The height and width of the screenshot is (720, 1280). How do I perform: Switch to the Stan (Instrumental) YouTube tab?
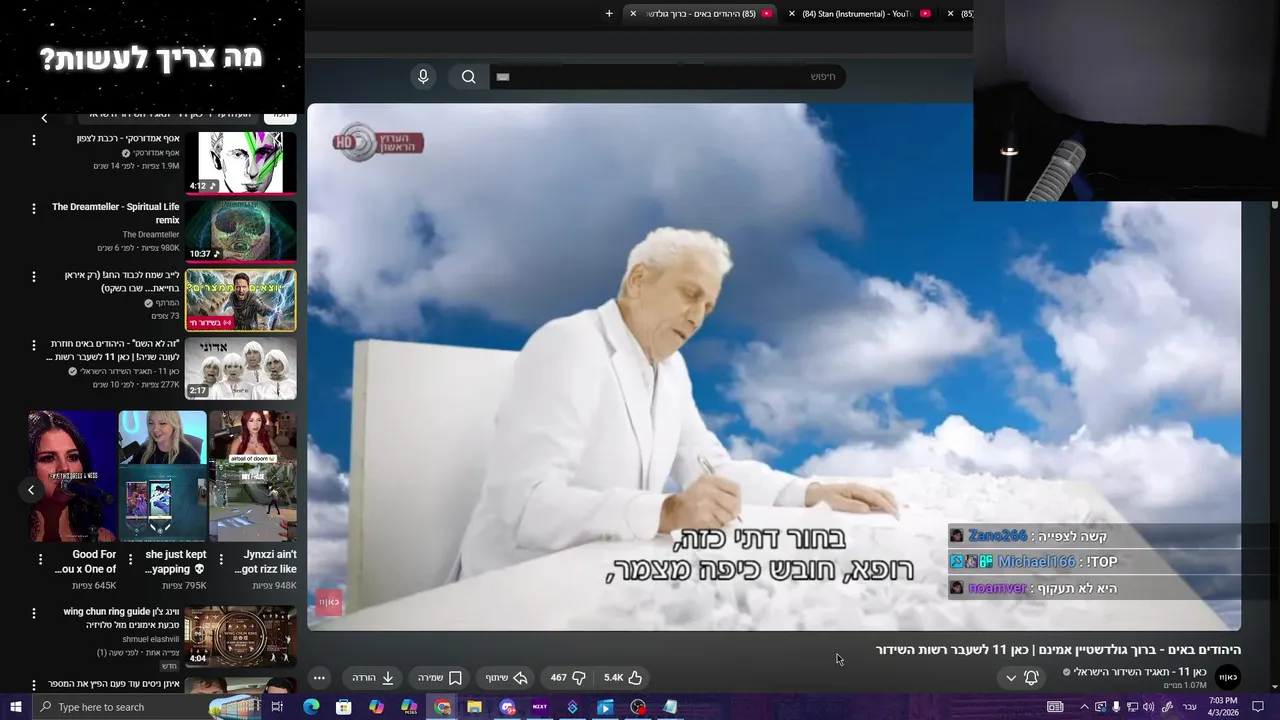point(860,13)
